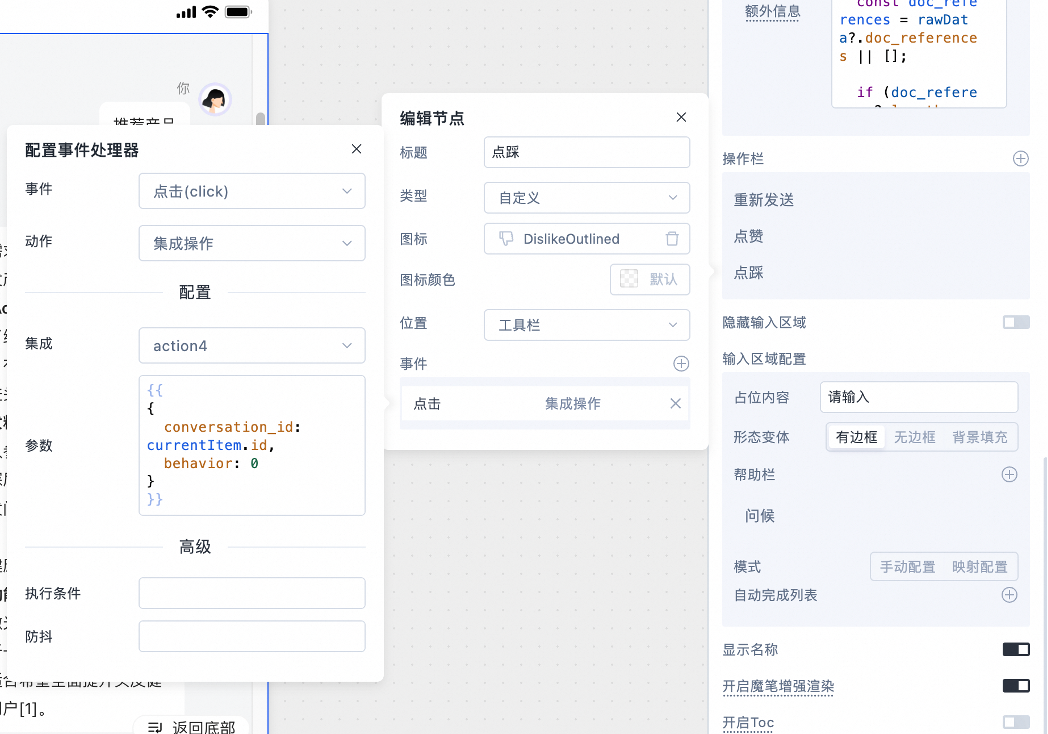The image size is (1048, 734).
Task: Click the 开启Toc label
Action: click(748, 723)
